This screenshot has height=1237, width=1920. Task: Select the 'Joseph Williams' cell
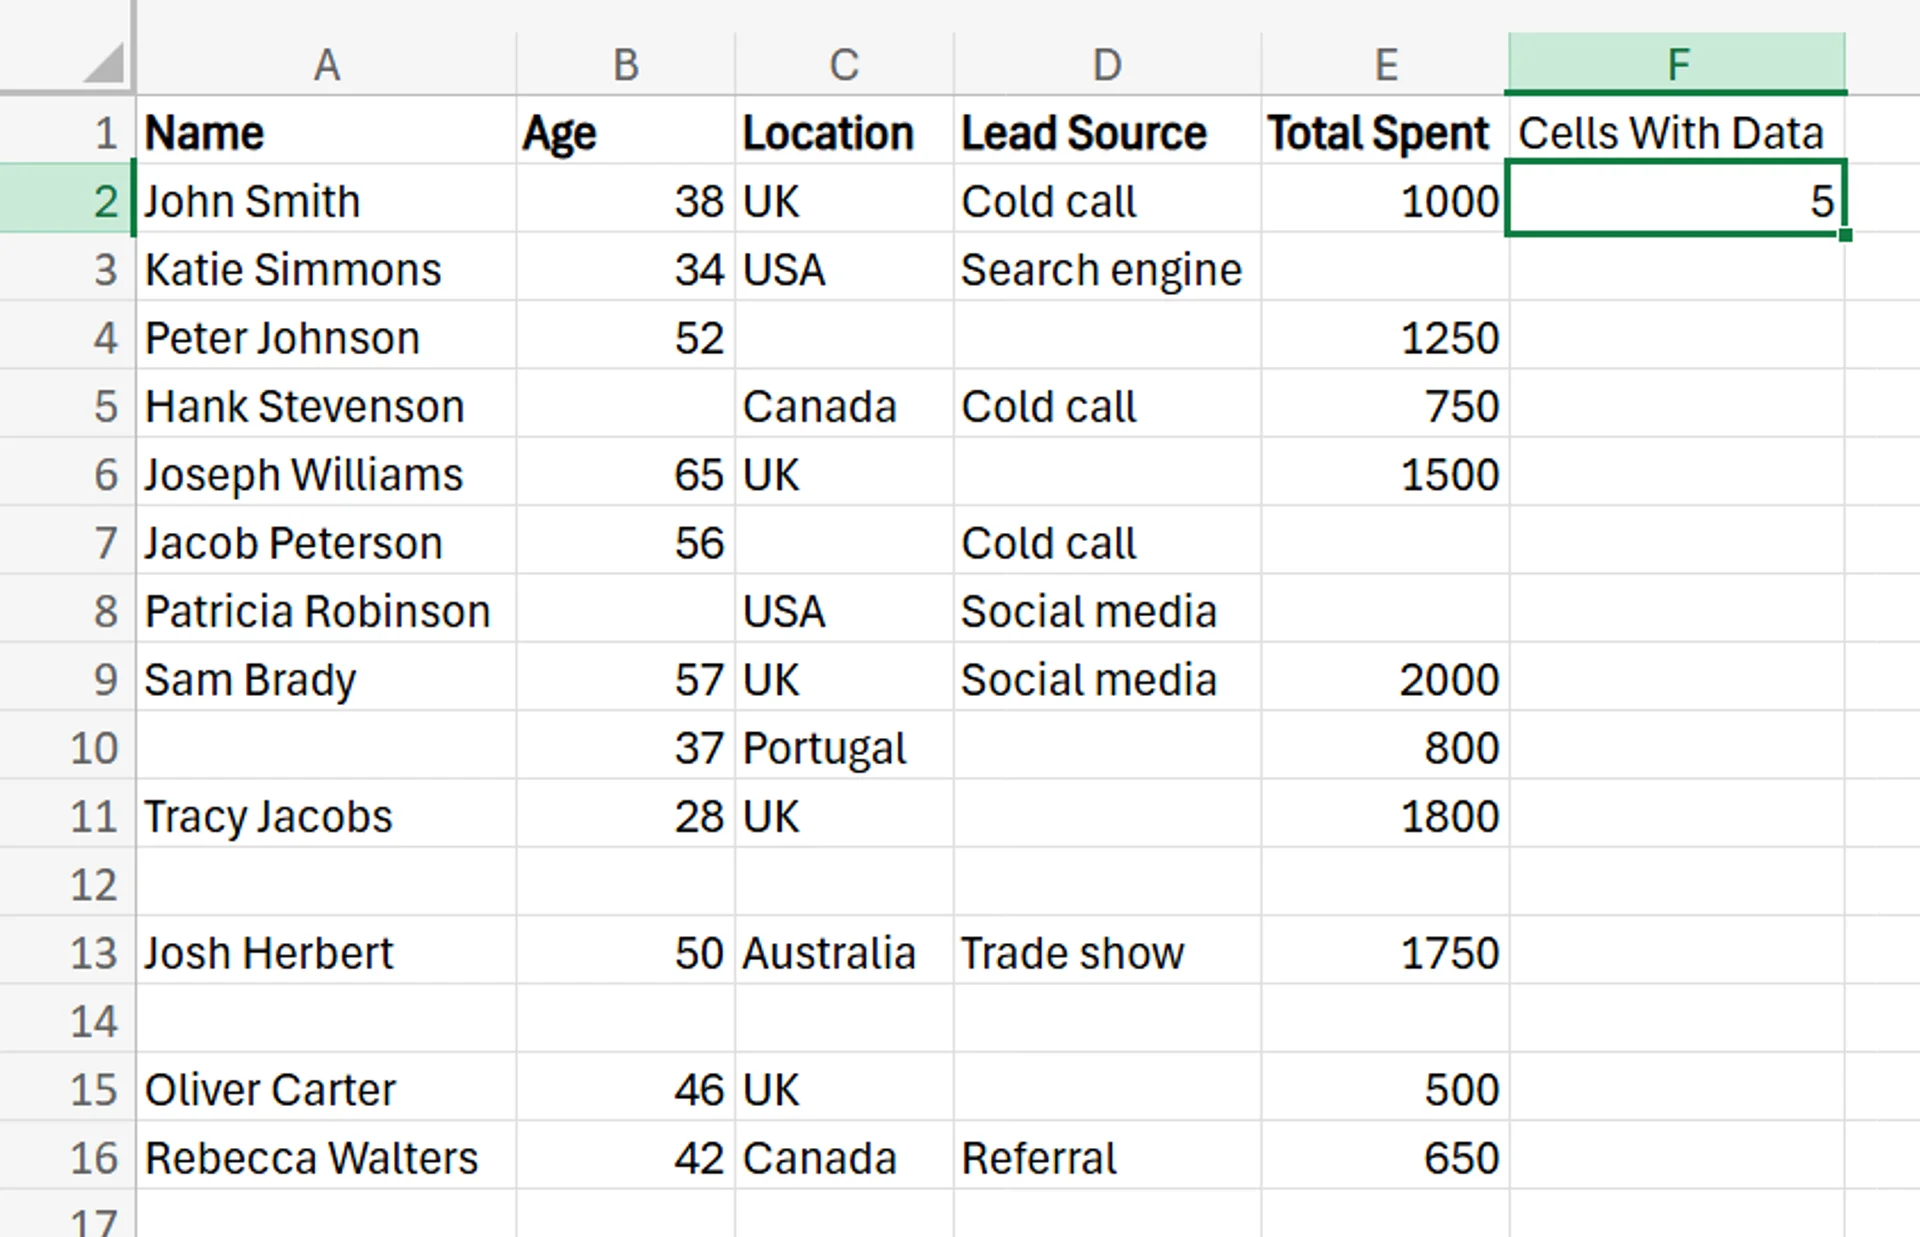tap(326, 473)
